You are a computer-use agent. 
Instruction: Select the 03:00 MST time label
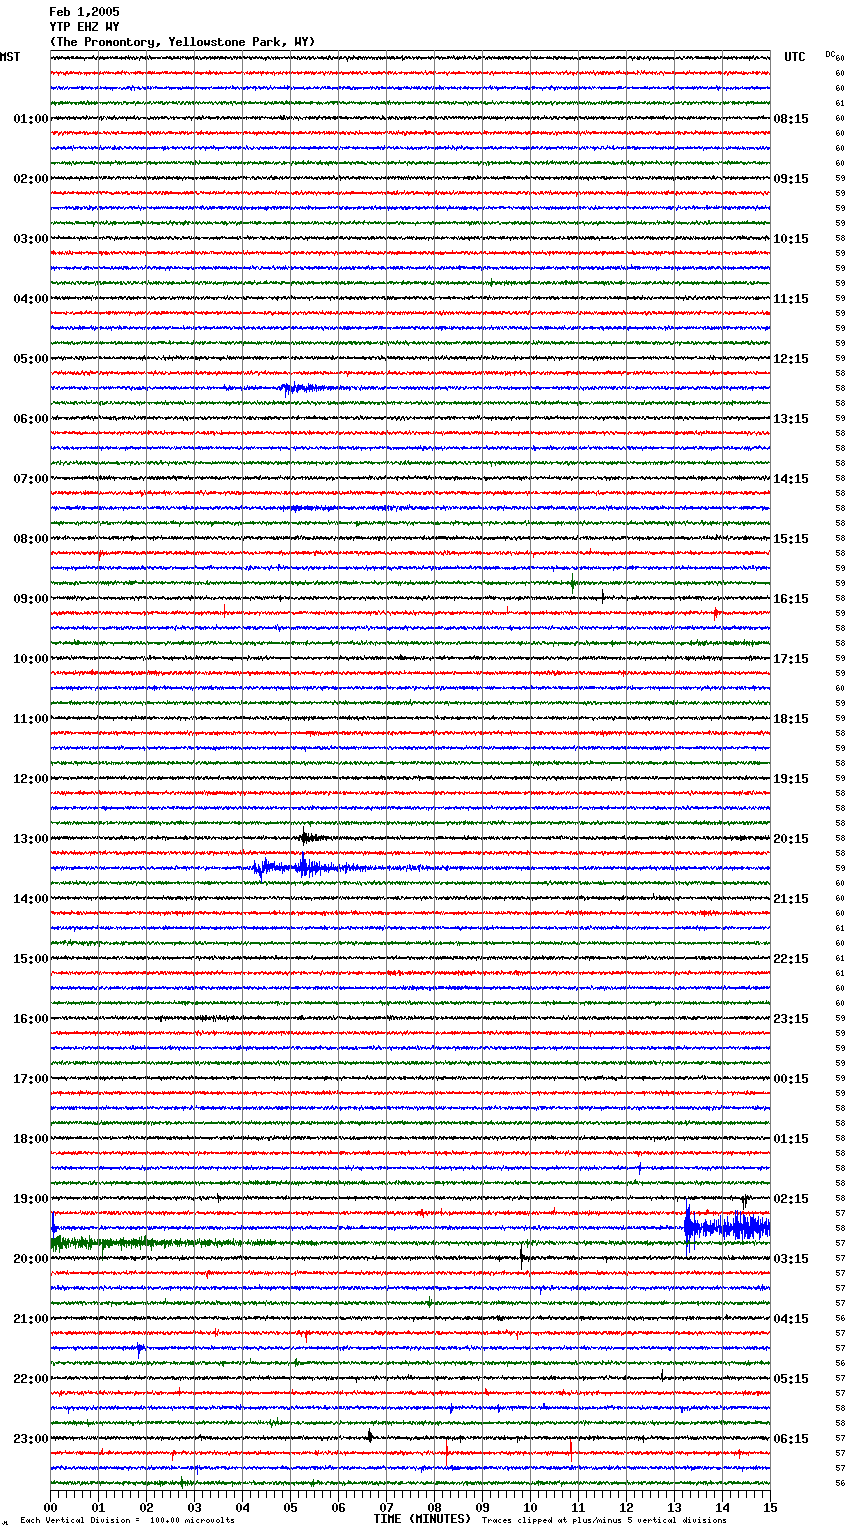click(31, 239)
